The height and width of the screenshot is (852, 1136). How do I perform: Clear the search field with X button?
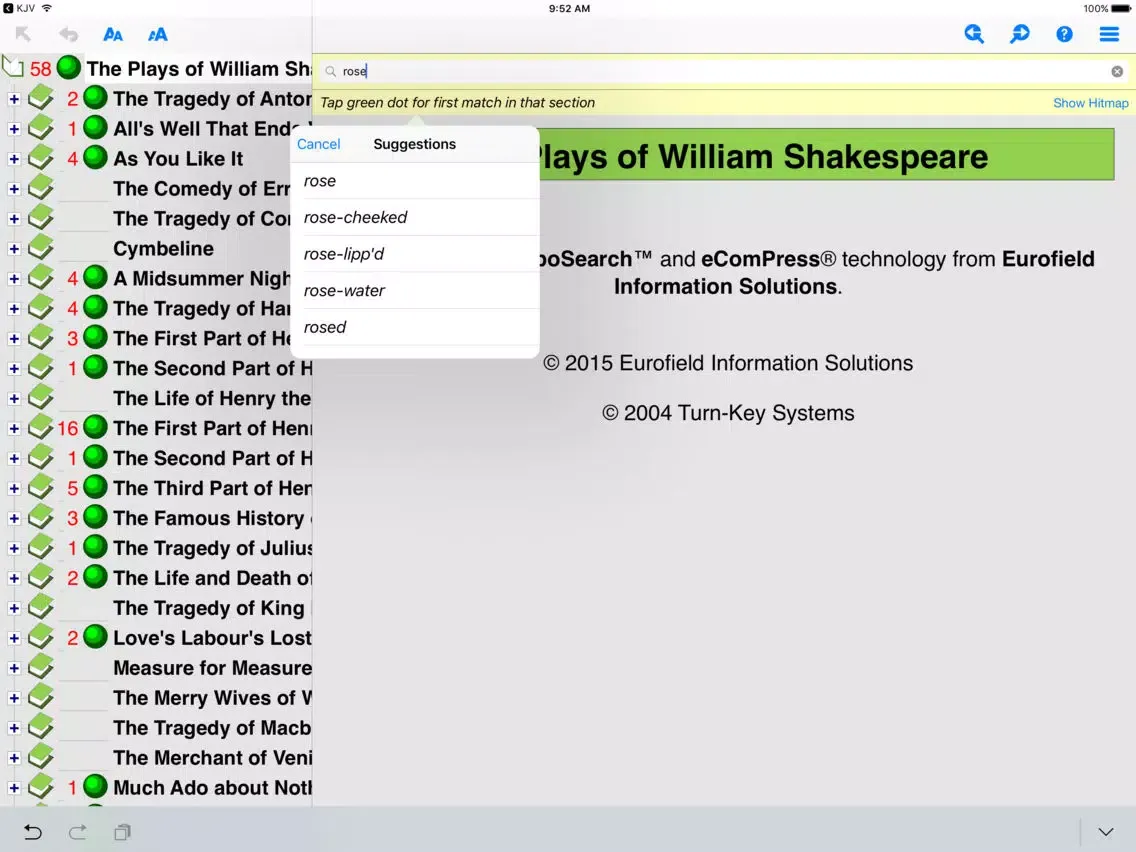click(1117, 71)
